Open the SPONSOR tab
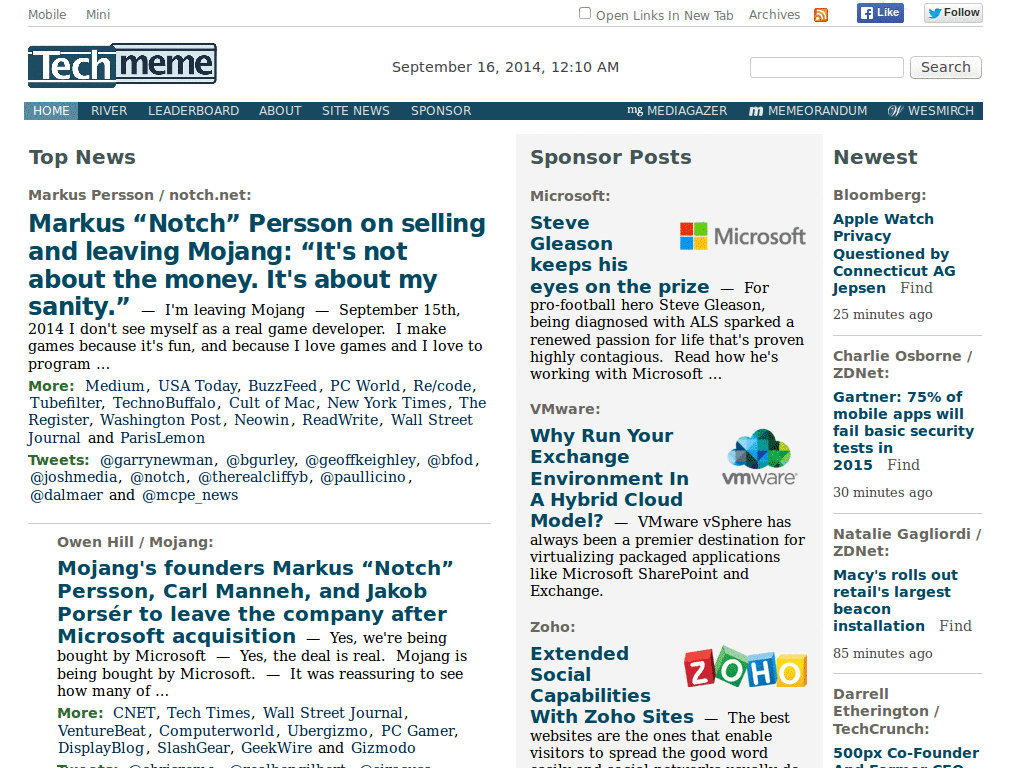1024x768 pixels. pos(441,110)
